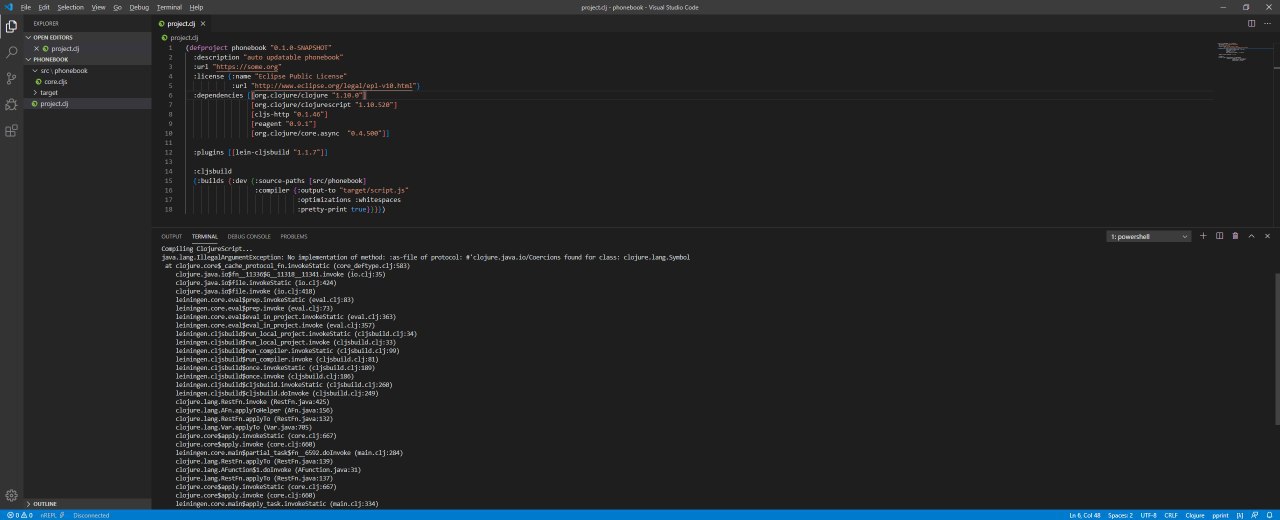Open the Go menu
Image resolution: width=1280 pixels, height=520 pixels.
pos(118,7)
